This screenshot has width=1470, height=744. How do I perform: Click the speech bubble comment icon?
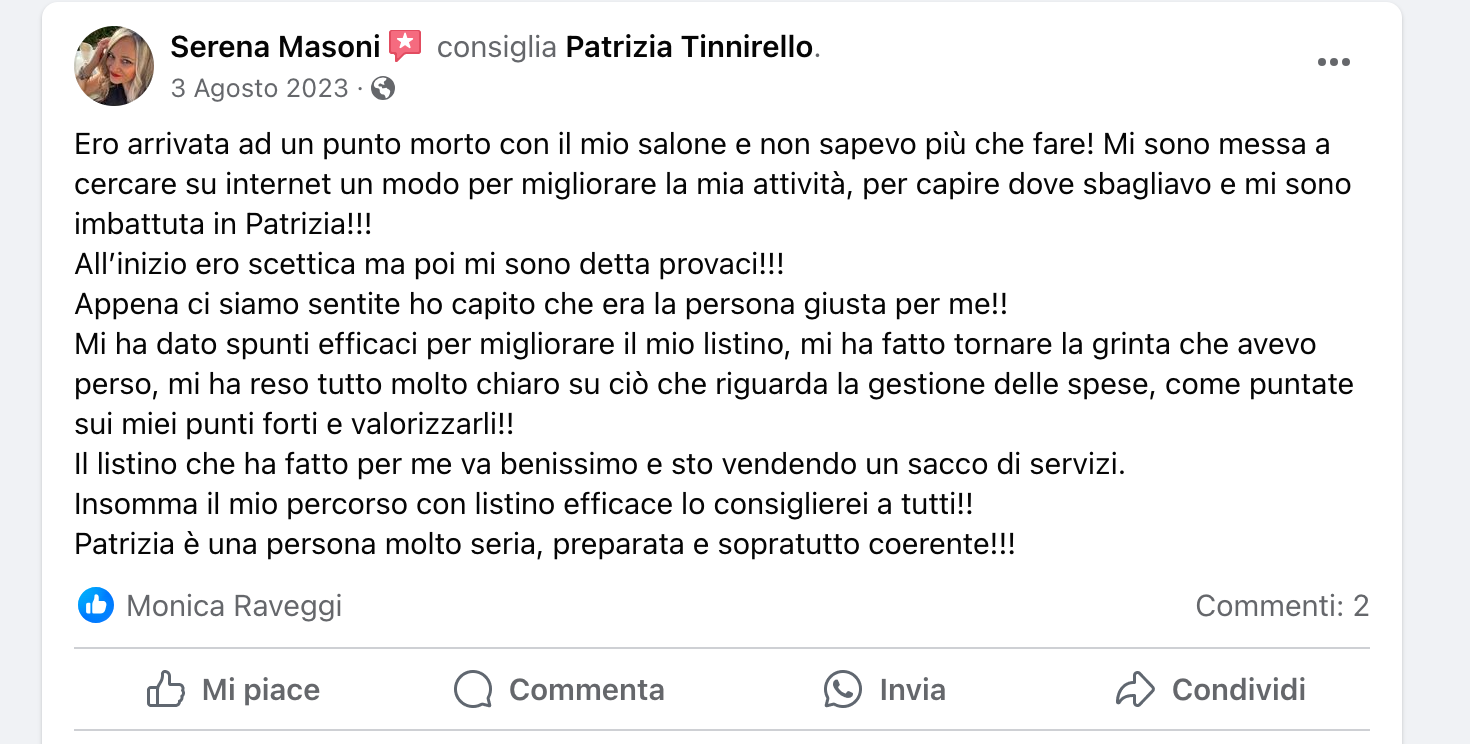click(x=473, y=689)
